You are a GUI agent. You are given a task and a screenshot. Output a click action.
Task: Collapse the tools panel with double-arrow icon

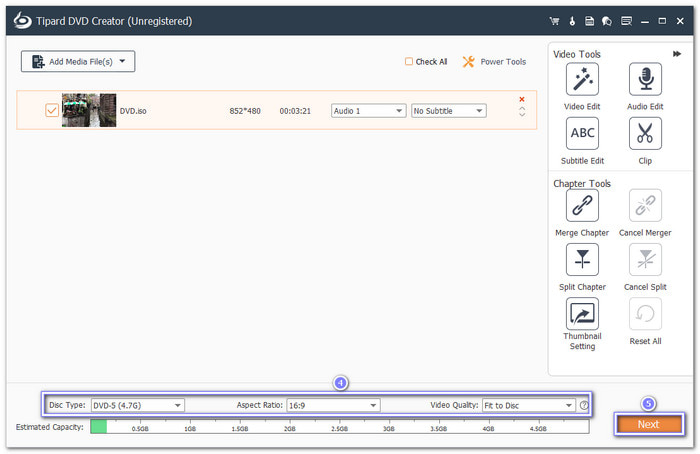click(x=677, y=54)
